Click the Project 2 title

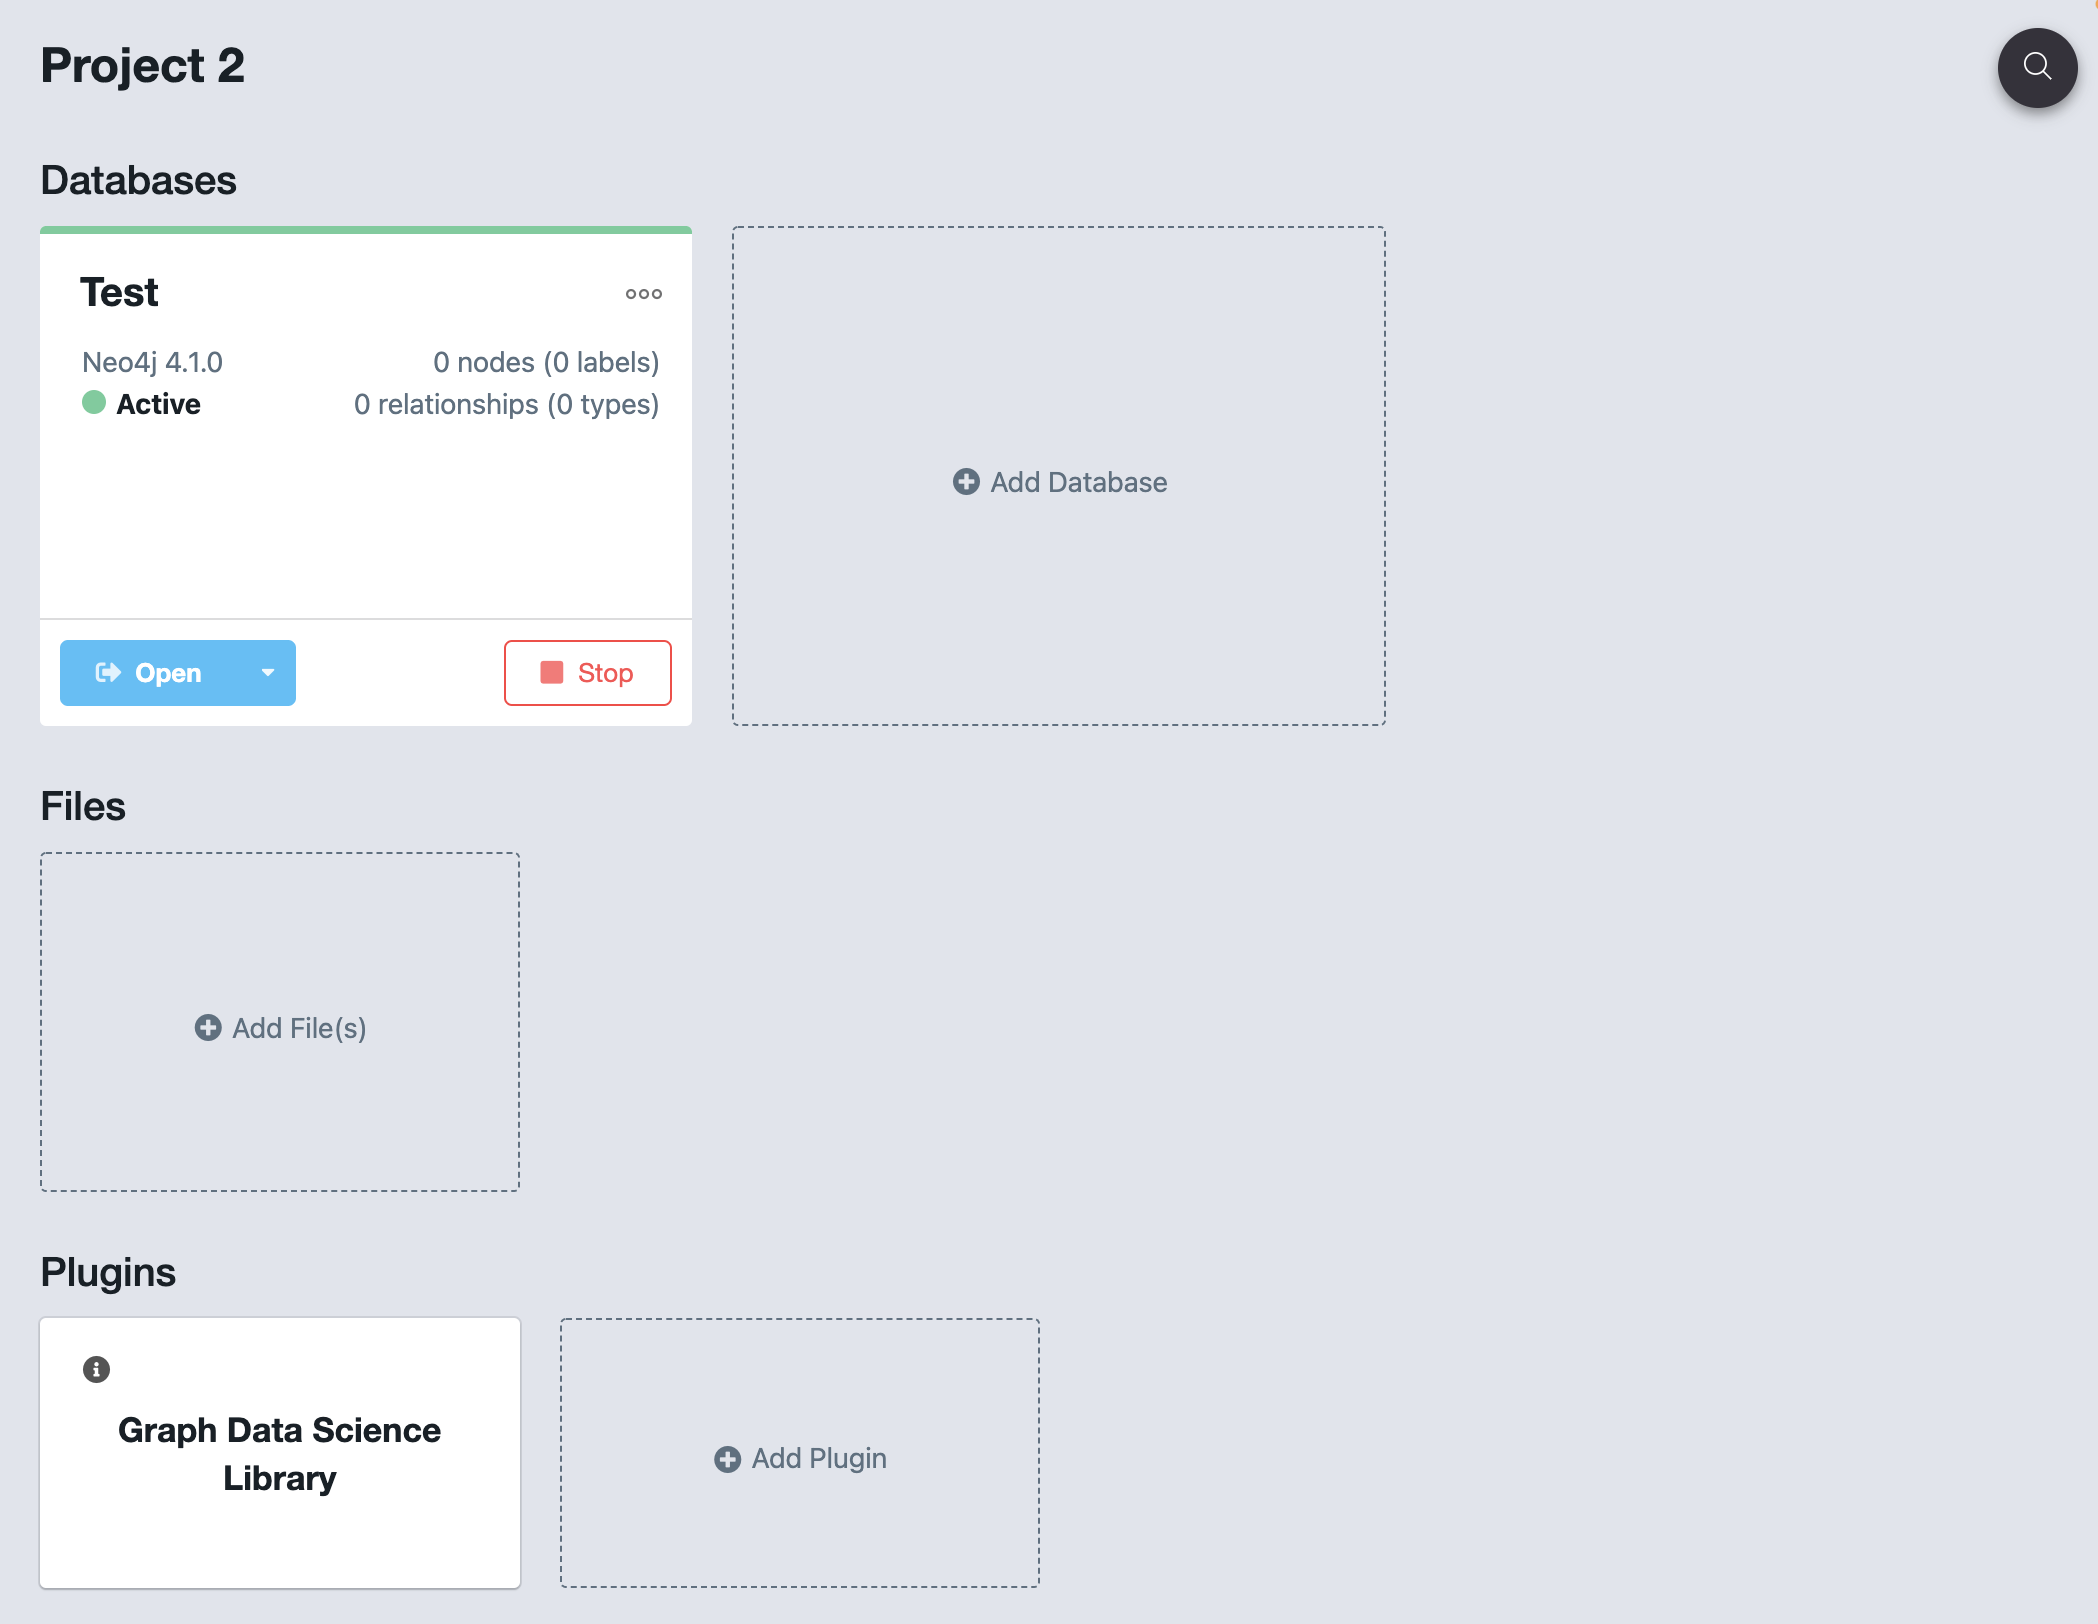coord(143,66)
